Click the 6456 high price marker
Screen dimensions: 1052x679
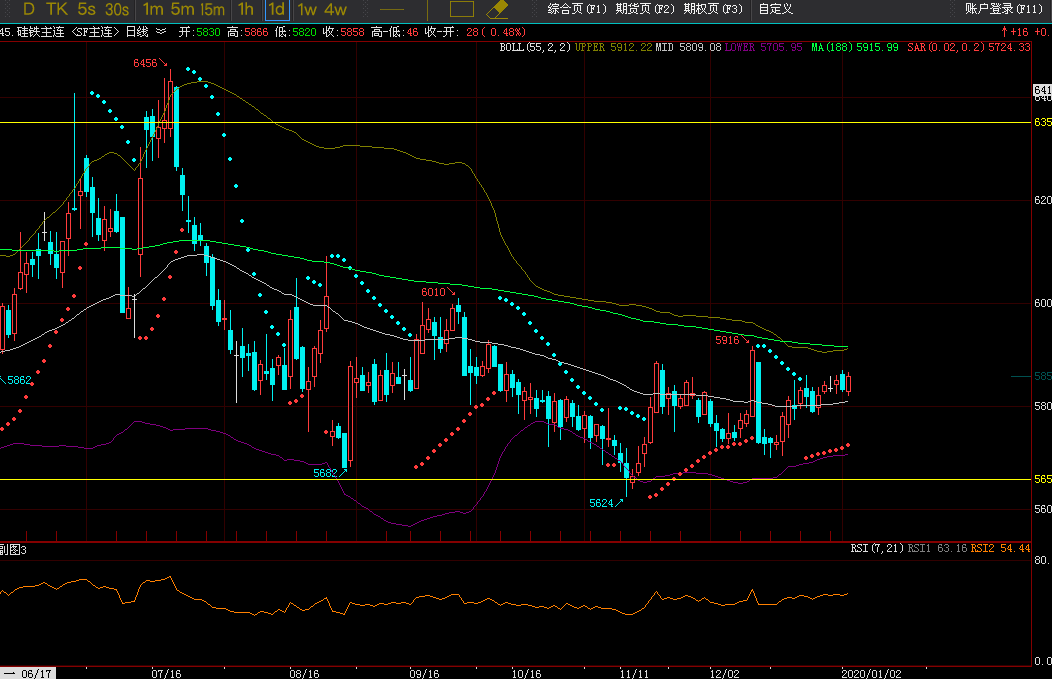[145, 63]
